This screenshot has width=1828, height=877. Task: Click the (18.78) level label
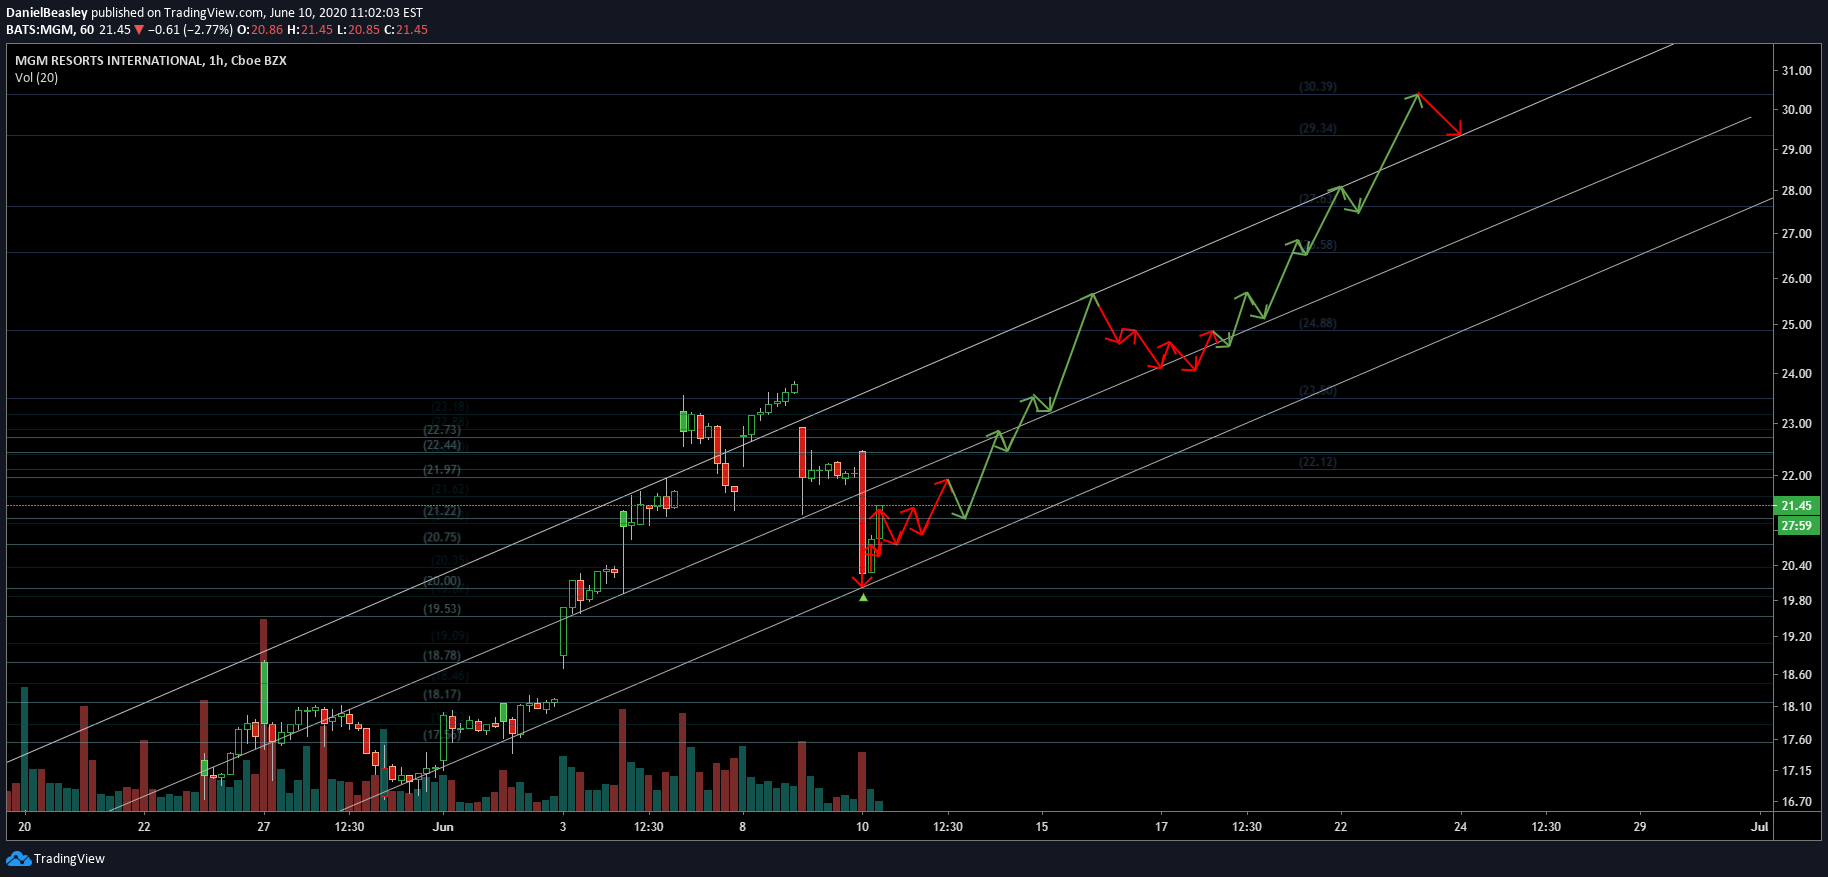pyautogui.click(x=442, y=656)
